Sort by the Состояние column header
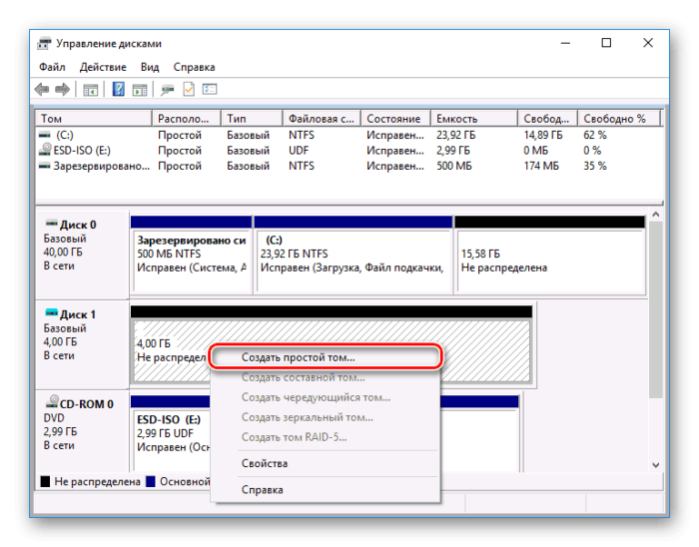 tap(395, 119)
